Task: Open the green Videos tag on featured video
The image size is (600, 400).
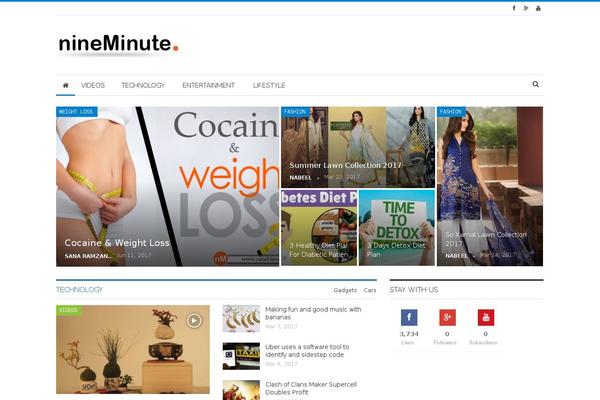Action: coord(68,310)
